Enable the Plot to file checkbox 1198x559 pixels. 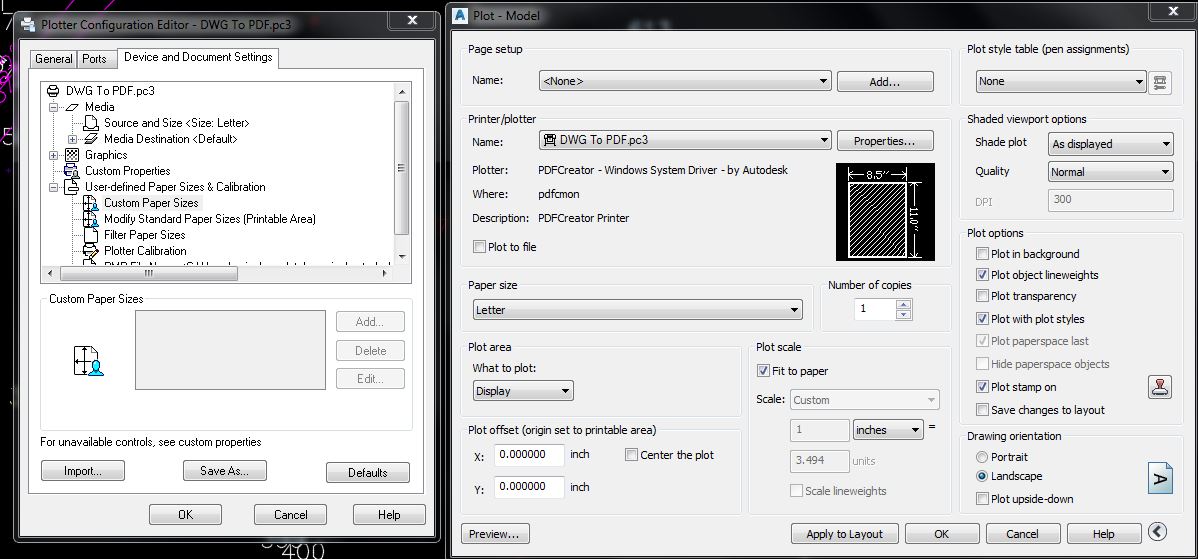click(x=479, y=247)
